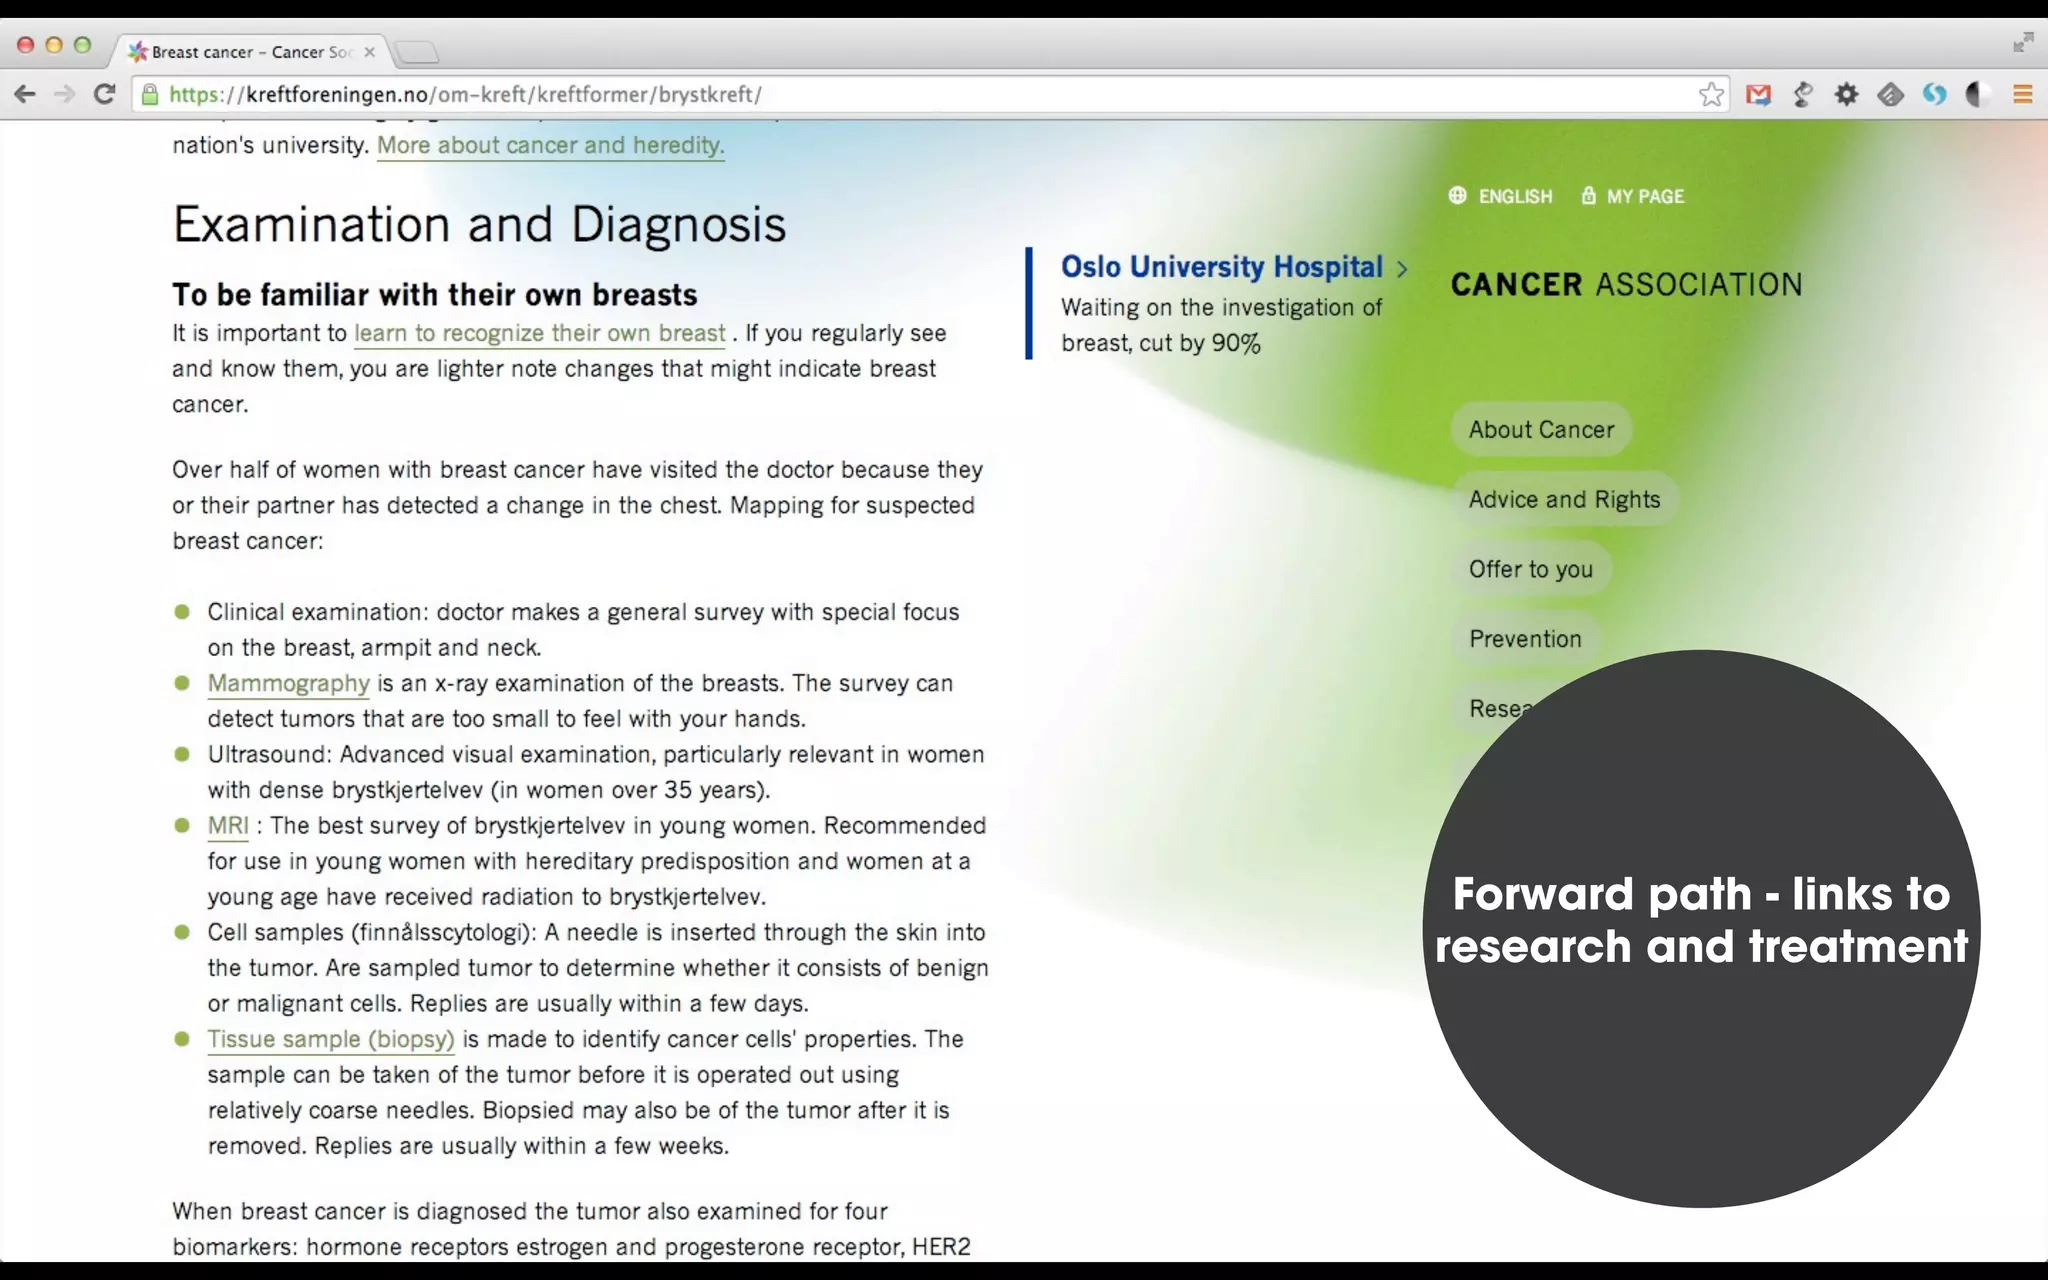Go back with the browser back arrow
Image resolution: width=2048 pixels, height=1280 pixels.
click(25, 94)
